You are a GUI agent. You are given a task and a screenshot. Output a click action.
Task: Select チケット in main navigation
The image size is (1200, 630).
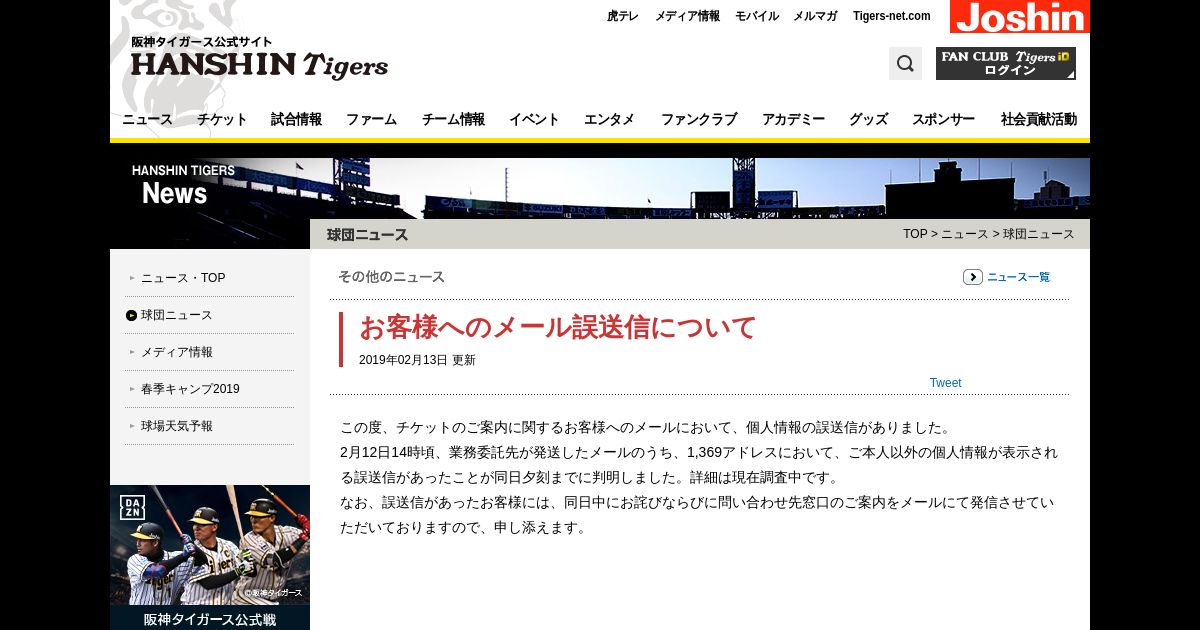pyautogui.click(x=222, y=119)
